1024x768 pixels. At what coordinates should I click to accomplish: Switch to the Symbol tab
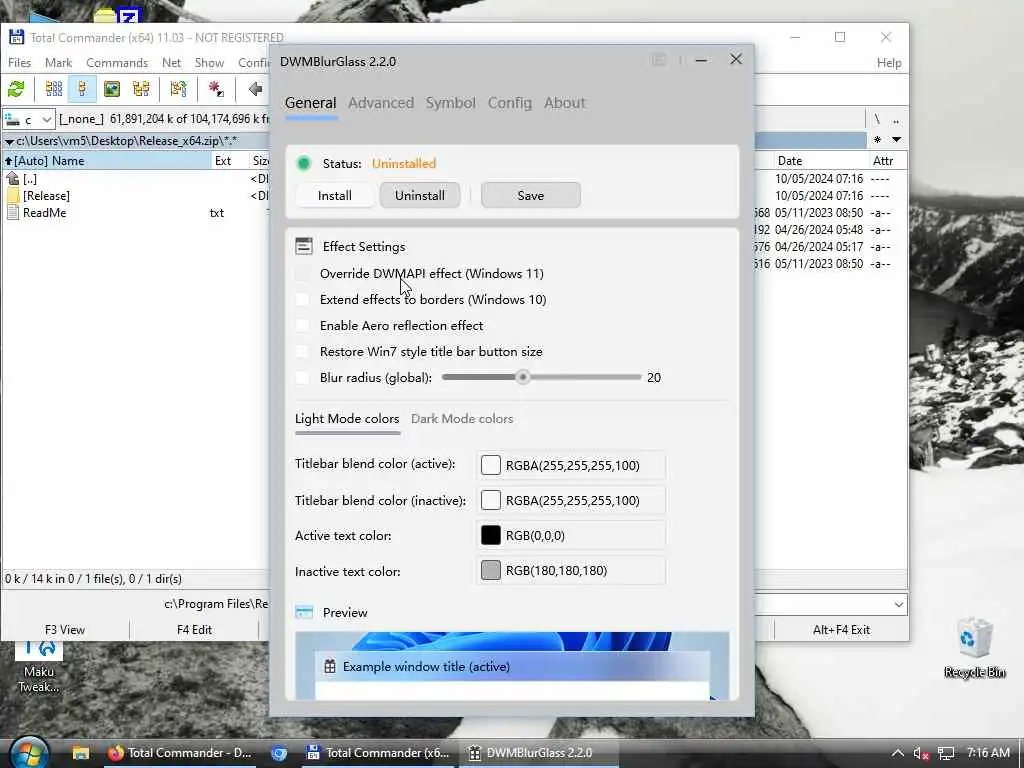(x=451, y=103)
